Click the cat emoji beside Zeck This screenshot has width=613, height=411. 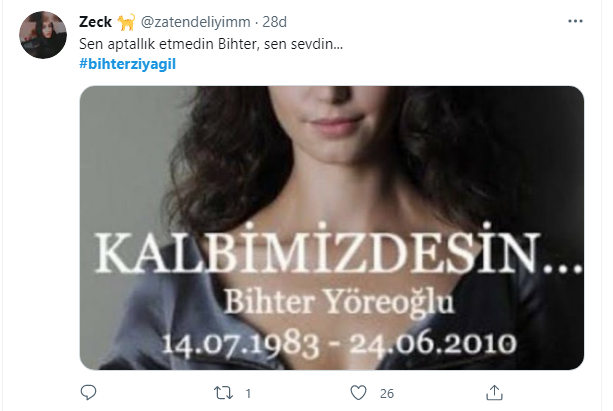pos(126,22)
